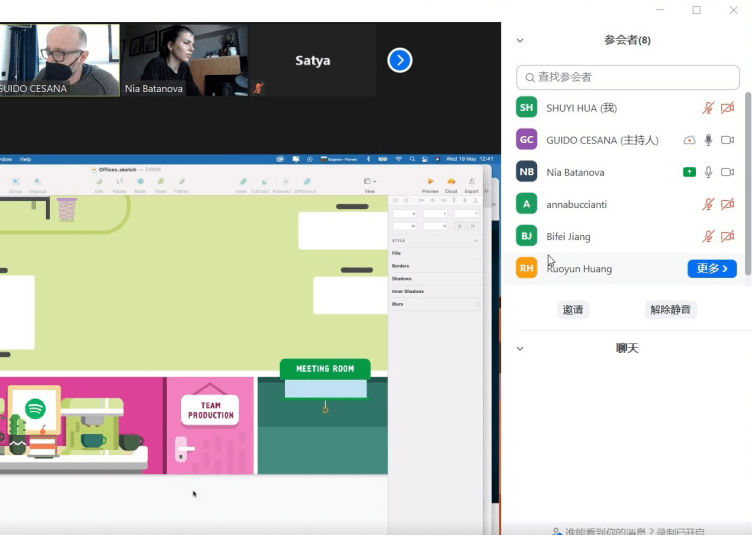Click the video camera icon for Nia Batanova
The image size is (753, 536).
coord(727,172)
